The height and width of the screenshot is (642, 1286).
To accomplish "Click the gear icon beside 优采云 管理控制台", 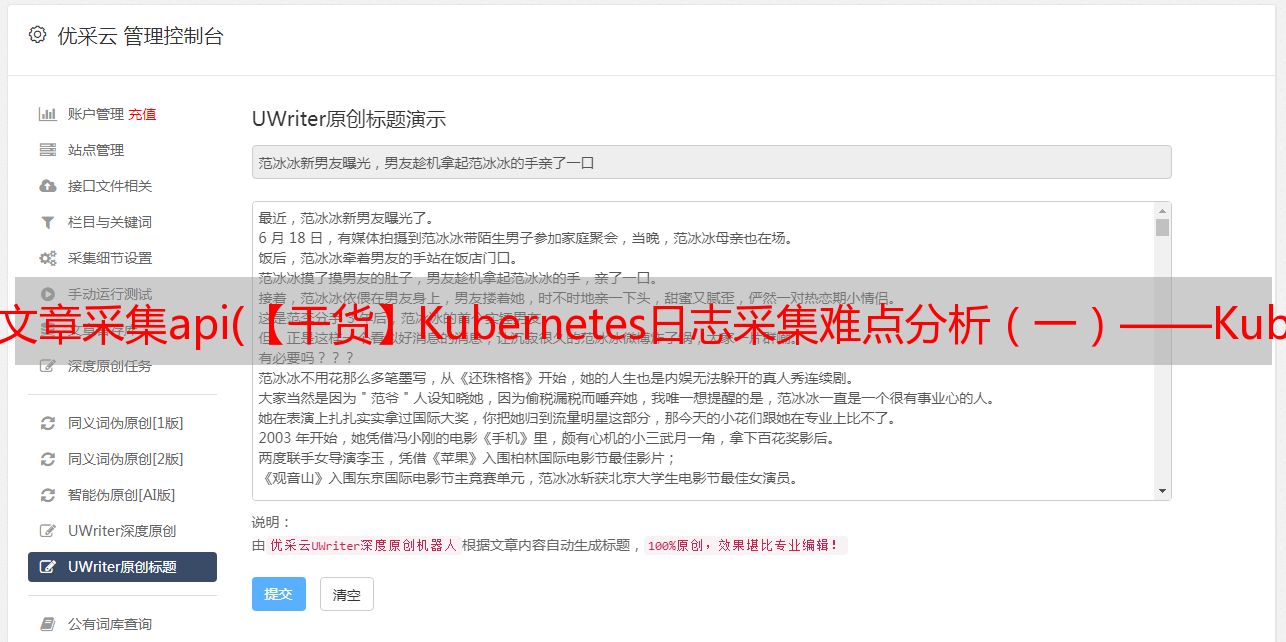I will click(37, 35).
